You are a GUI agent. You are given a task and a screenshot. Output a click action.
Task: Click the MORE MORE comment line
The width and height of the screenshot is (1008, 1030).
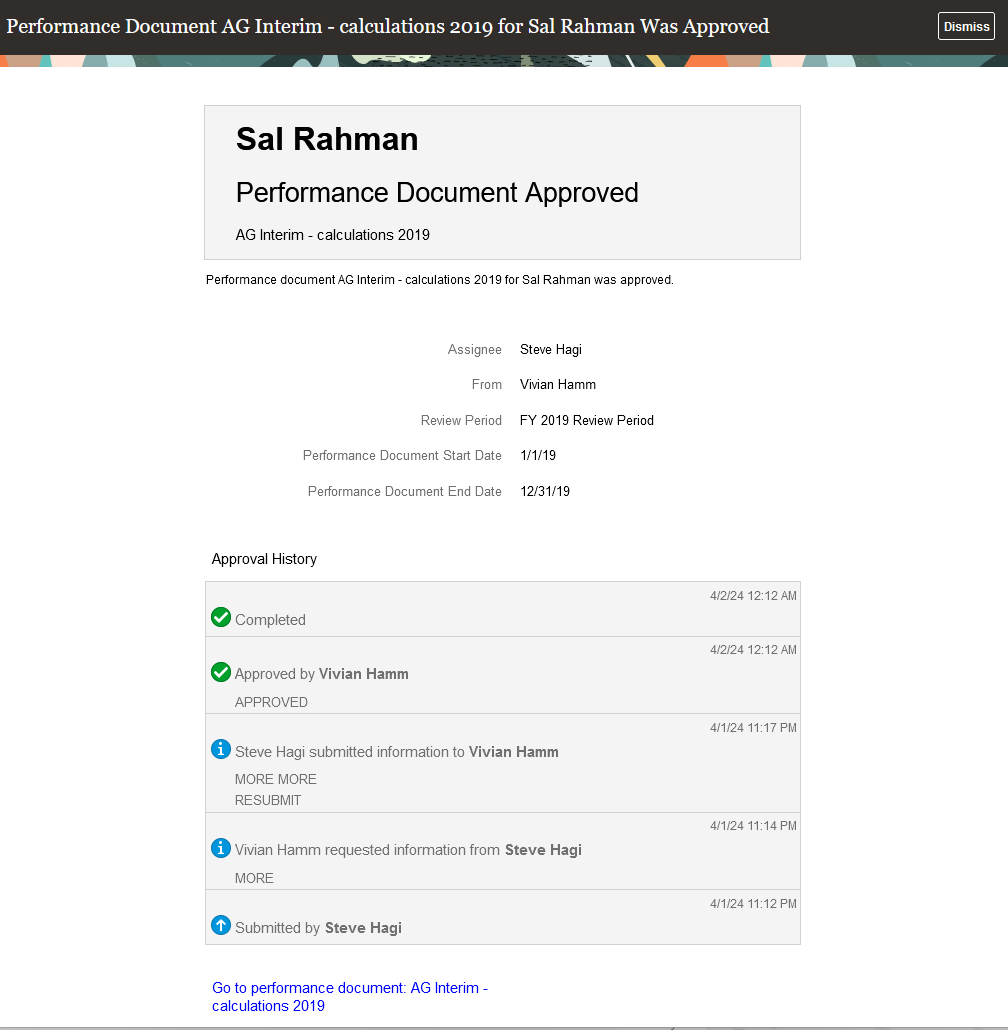tap(276, 779)
